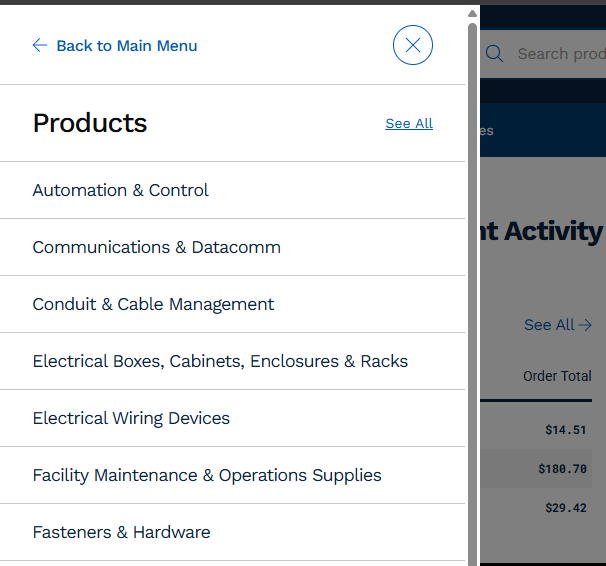Click the back arrow icon

[x=40, y=45]
